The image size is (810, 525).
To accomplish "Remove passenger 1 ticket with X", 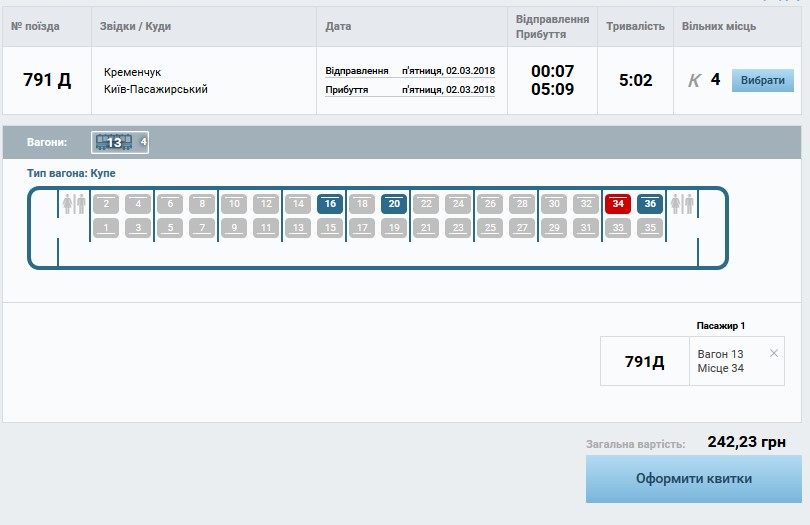I will [x=773, y=353].
